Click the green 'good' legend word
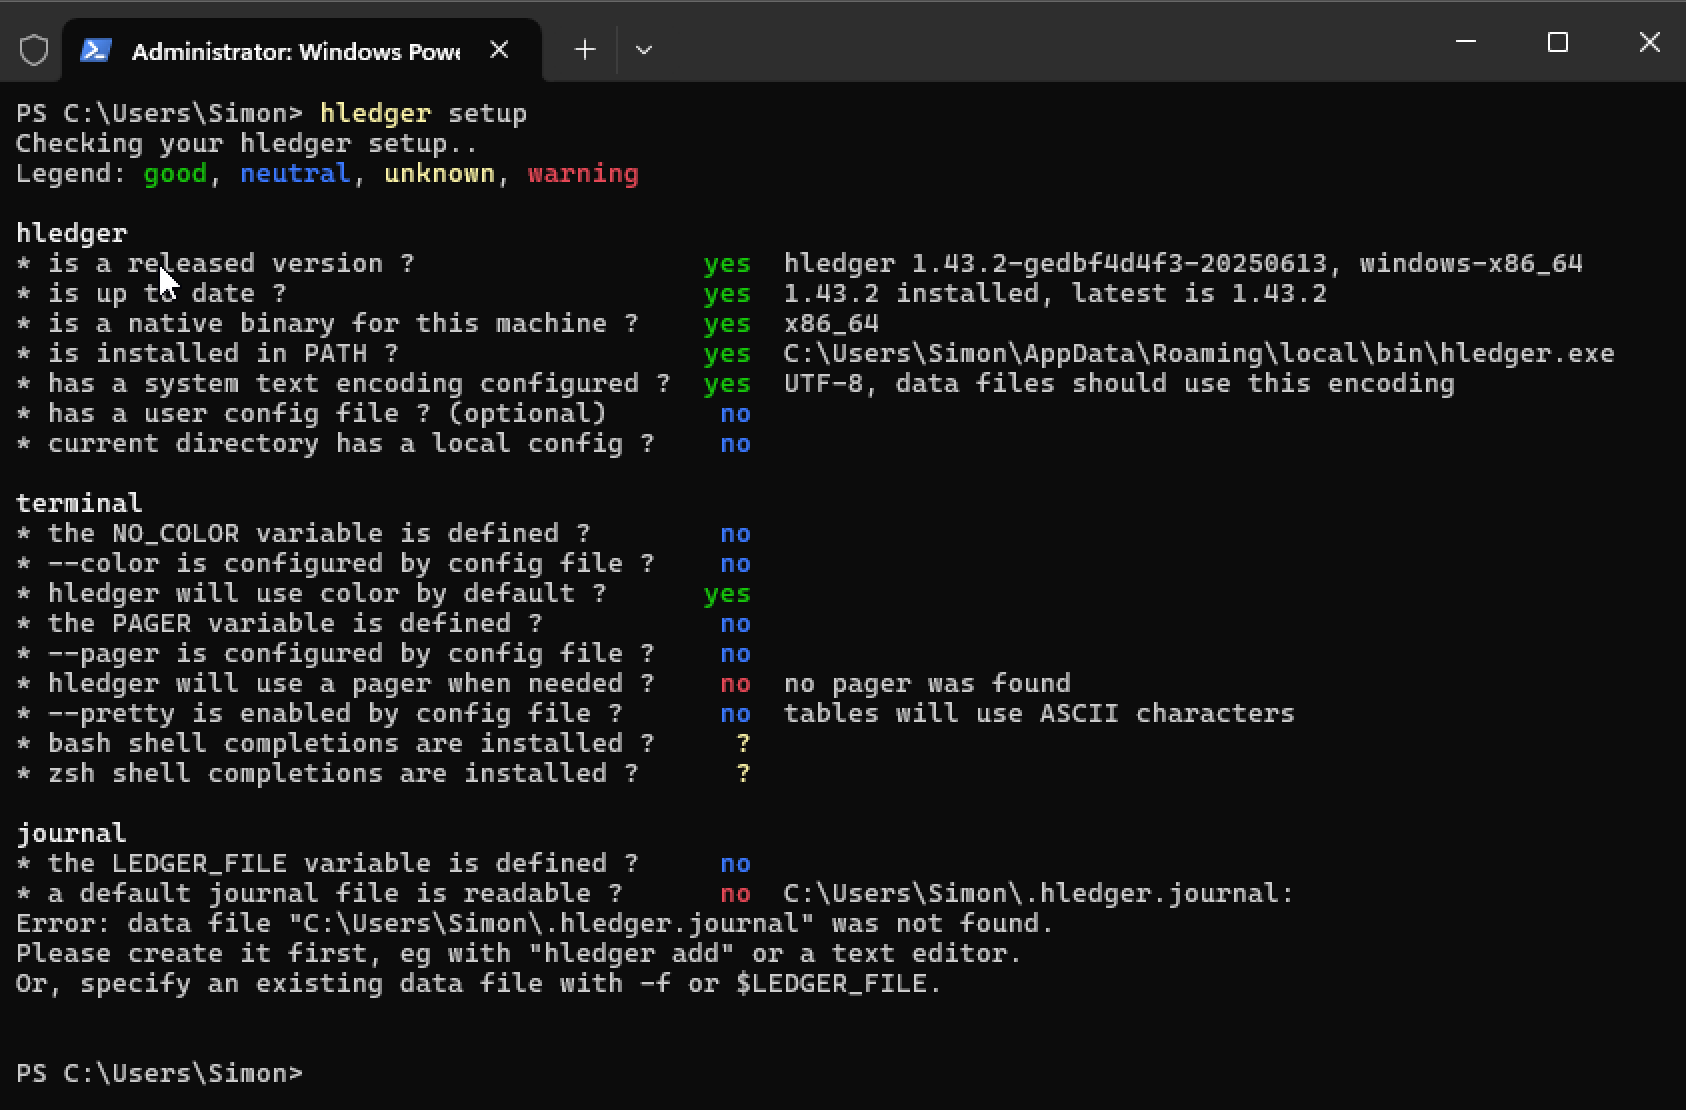 [175, 174]
